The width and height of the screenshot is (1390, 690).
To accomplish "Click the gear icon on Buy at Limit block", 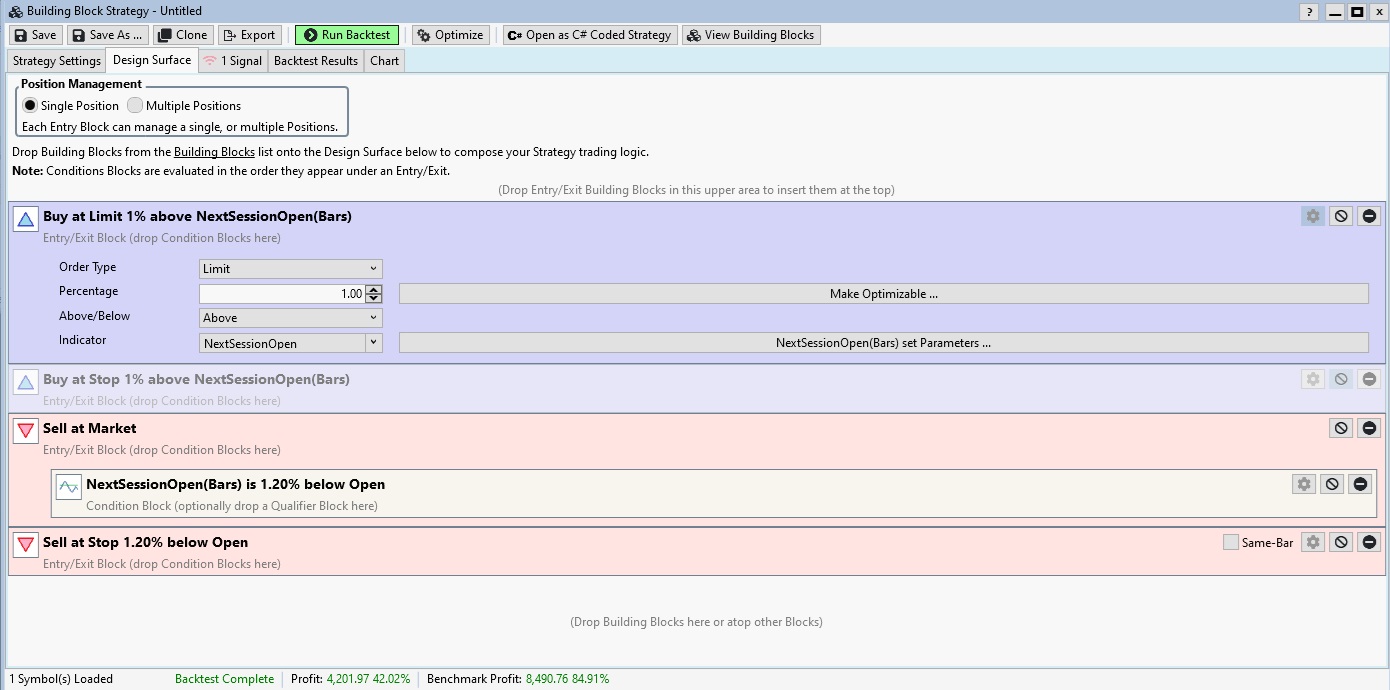I will pyautogui.click(x=1312, y=216).
